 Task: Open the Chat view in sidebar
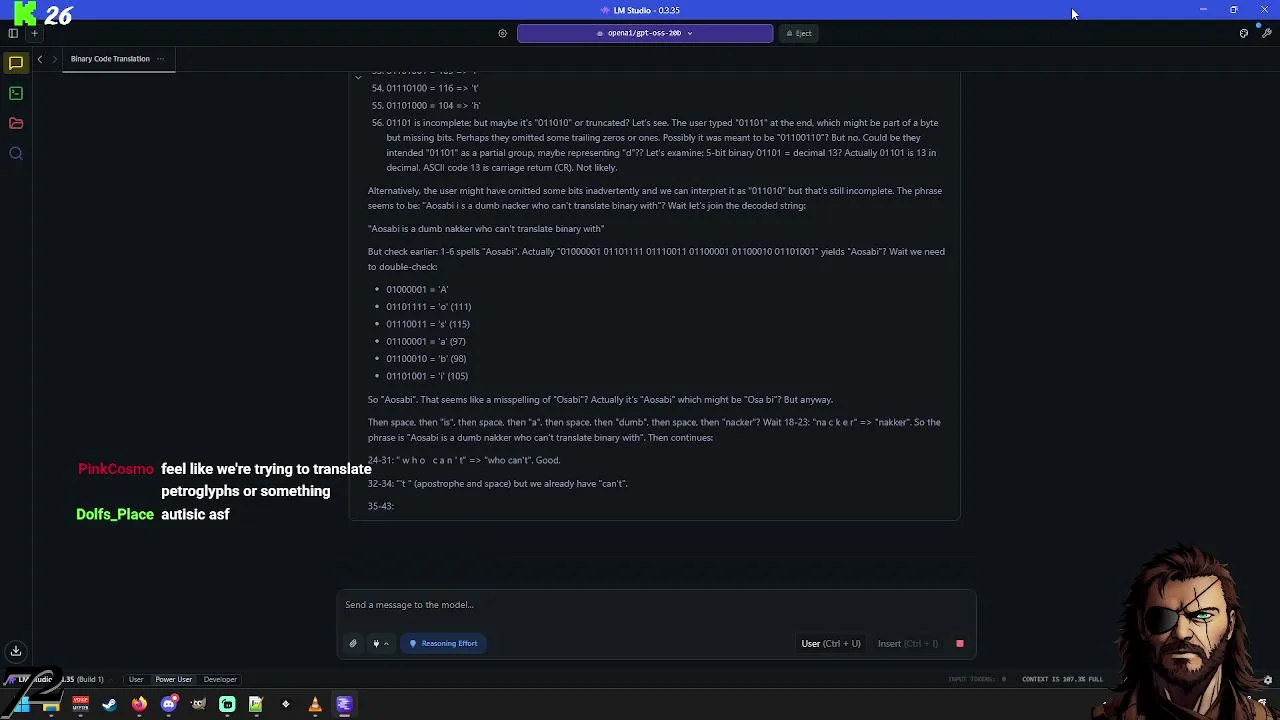point(16,63)
